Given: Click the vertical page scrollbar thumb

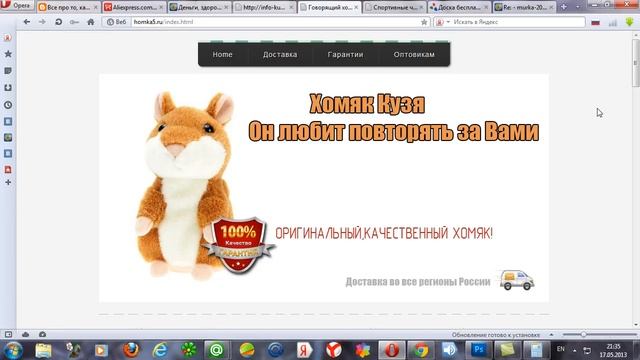Looking at the screenshot, I should [x=636, y=62].
